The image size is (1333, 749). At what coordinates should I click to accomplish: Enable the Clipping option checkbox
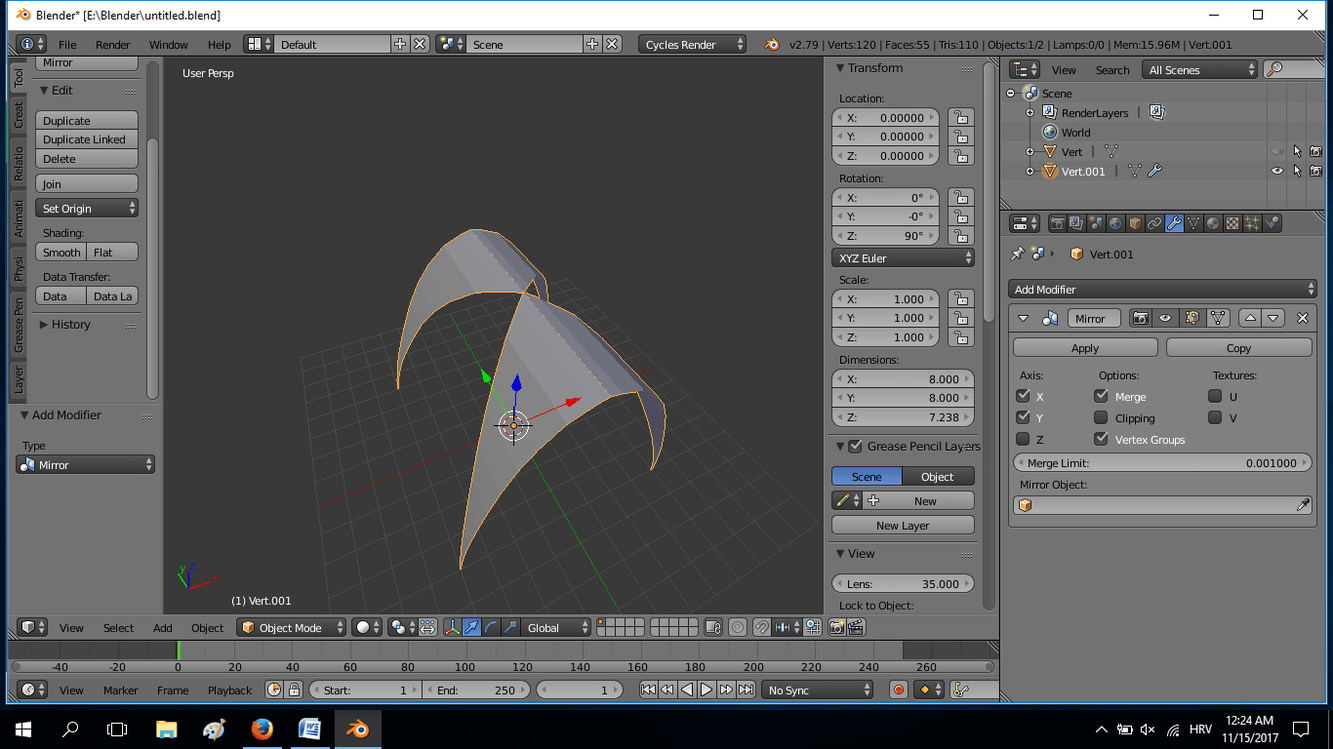click(1101, 418)
